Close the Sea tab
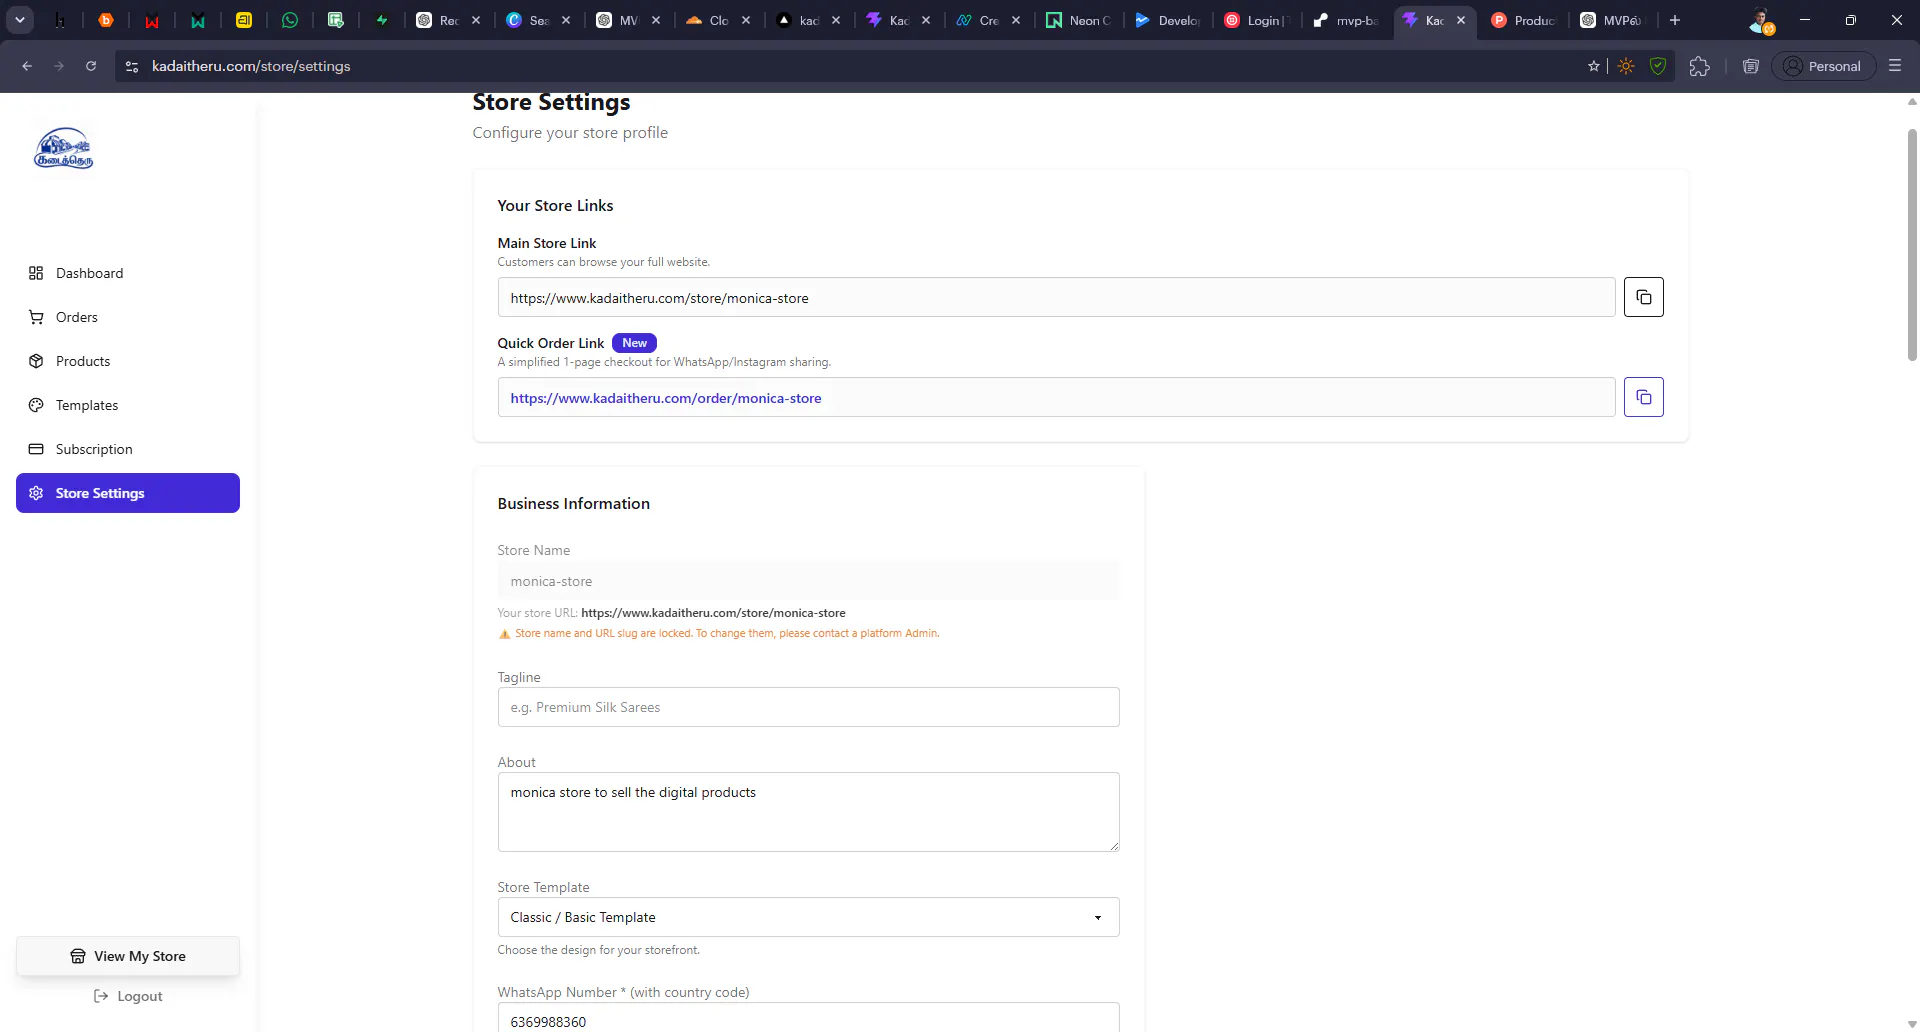The height and width of the screenshot is (1032, 1920). 566,20
